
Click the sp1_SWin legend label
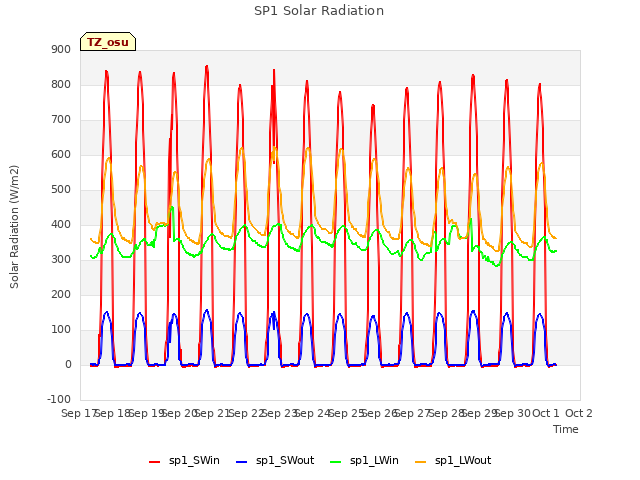pos(194,460)
